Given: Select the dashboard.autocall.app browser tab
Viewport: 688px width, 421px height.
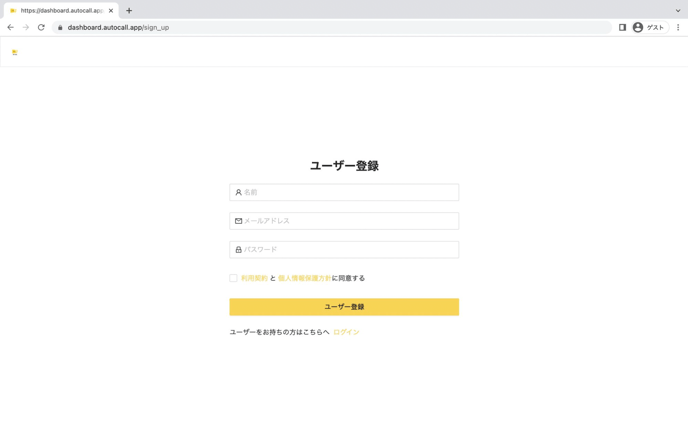Looking at the screenshot, I should [61, 11].
